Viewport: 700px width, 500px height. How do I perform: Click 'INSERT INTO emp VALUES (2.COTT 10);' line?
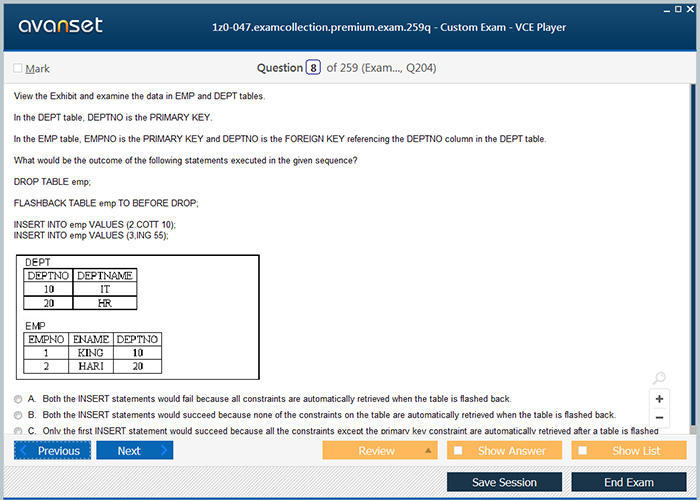(95, 225)
